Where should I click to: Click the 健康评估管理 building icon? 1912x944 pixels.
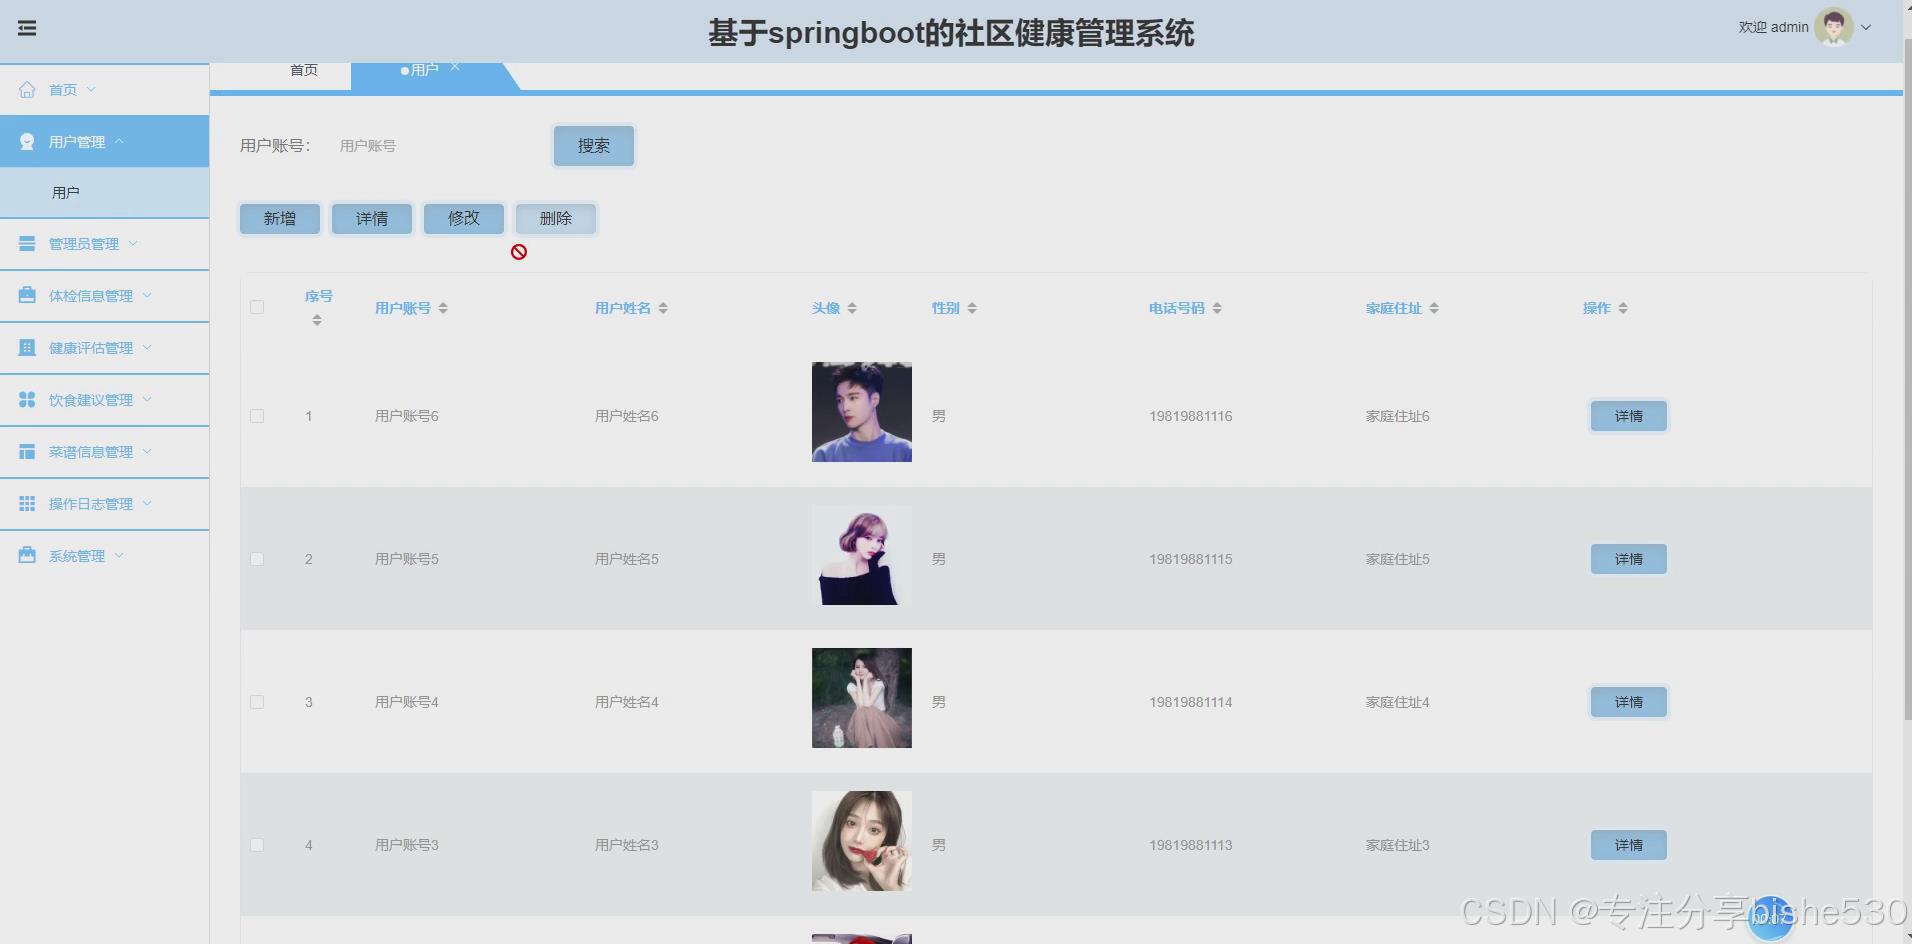pyautogui.click(x=27, y=348)
